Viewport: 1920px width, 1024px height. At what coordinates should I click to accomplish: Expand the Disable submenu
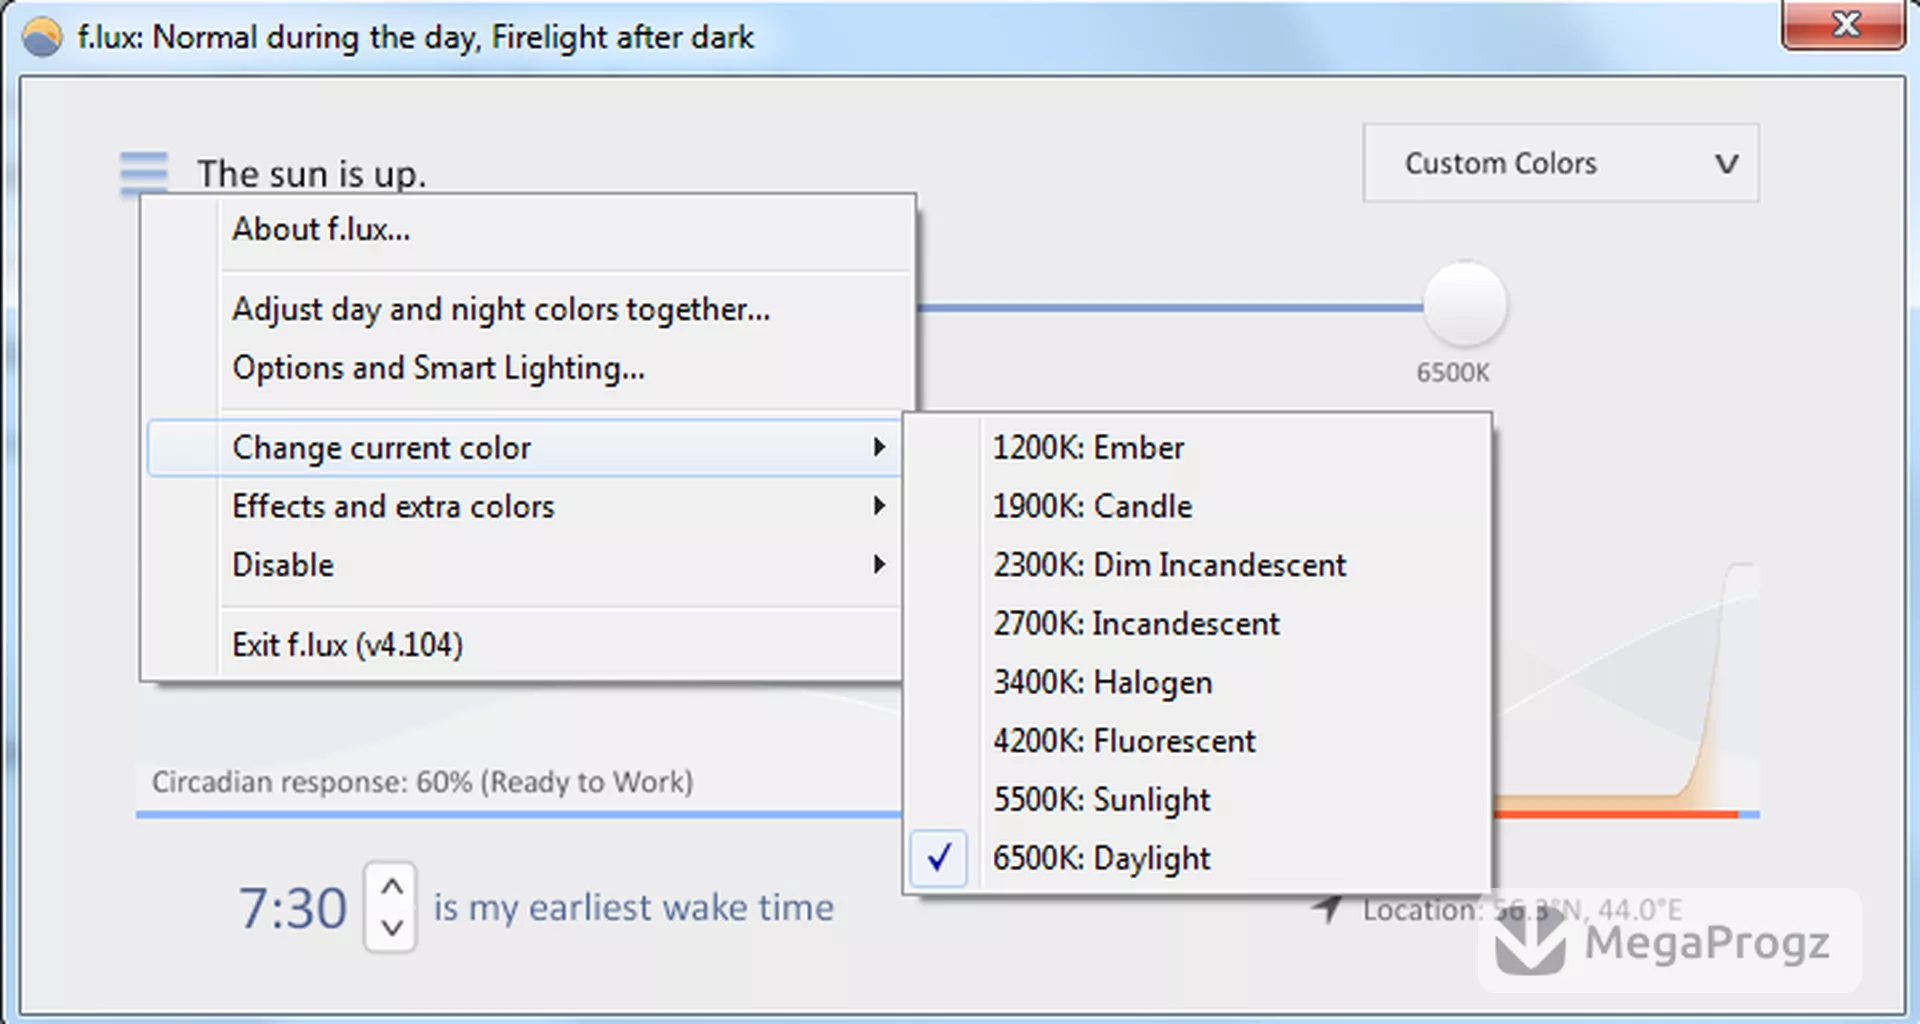coord(524,565)
